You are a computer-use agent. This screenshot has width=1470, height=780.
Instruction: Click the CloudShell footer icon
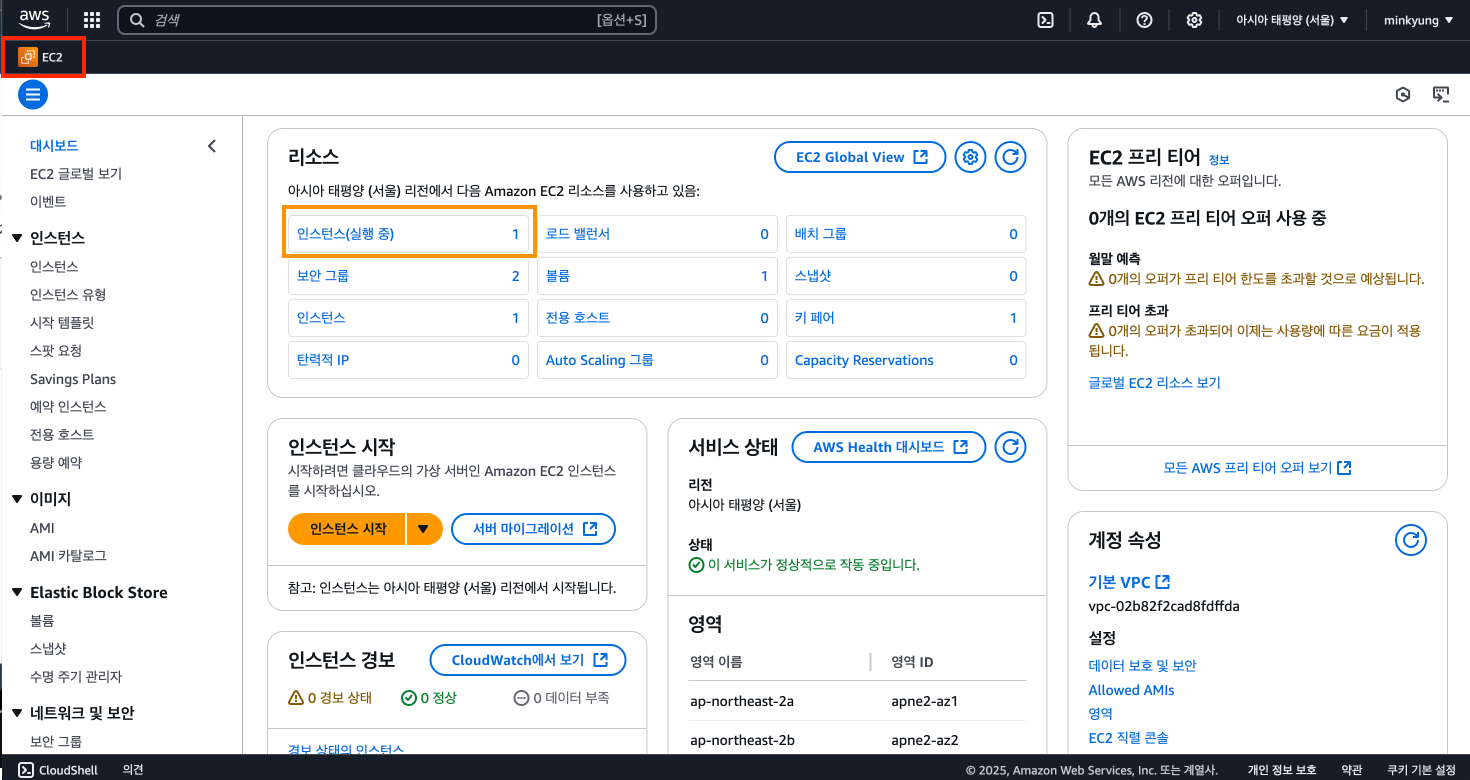coord(27,770)
